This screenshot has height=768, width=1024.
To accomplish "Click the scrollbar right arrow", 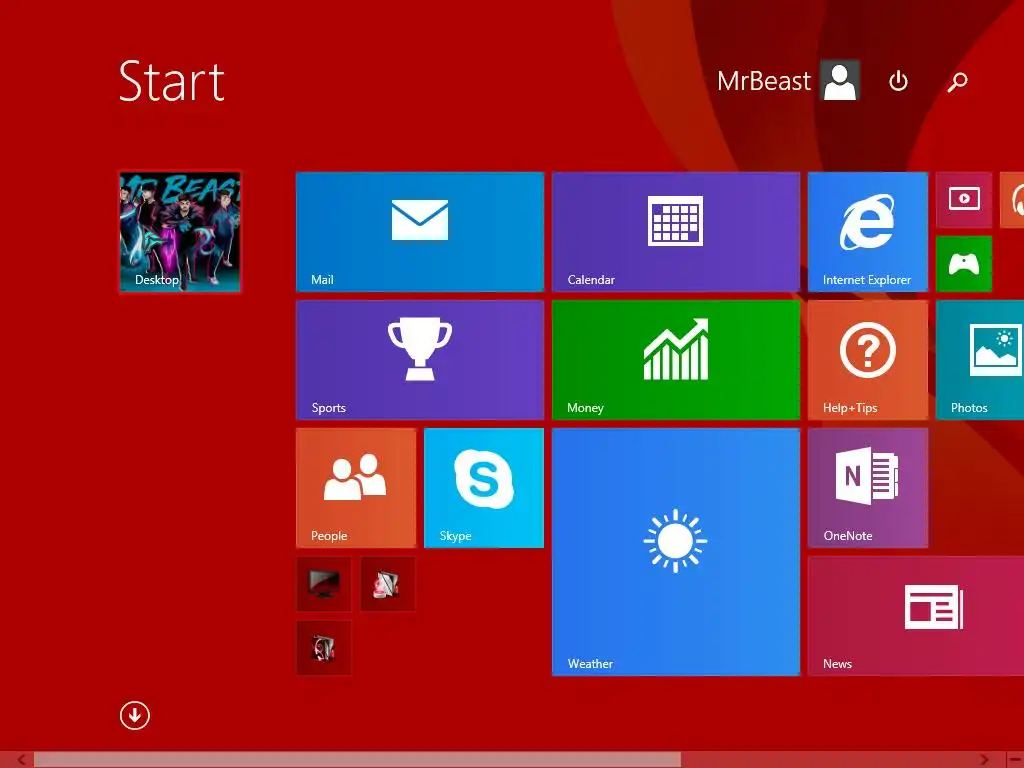I will click(984, 760).
